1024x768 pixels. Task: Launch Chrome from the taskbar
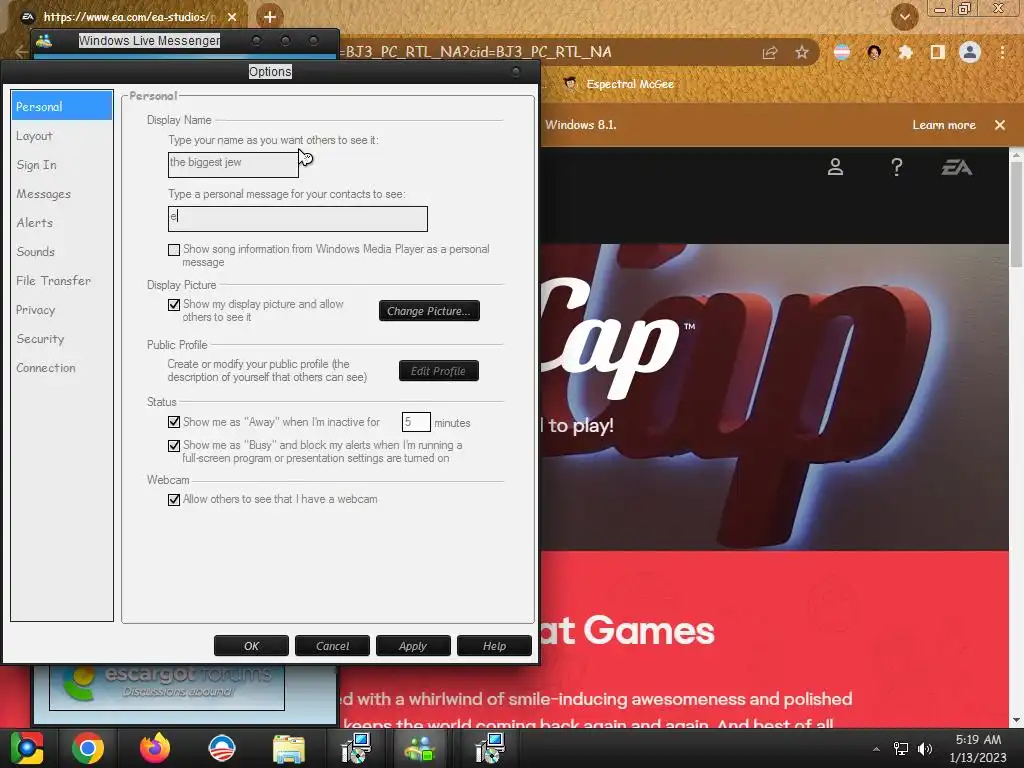click(x=88, y=748)
